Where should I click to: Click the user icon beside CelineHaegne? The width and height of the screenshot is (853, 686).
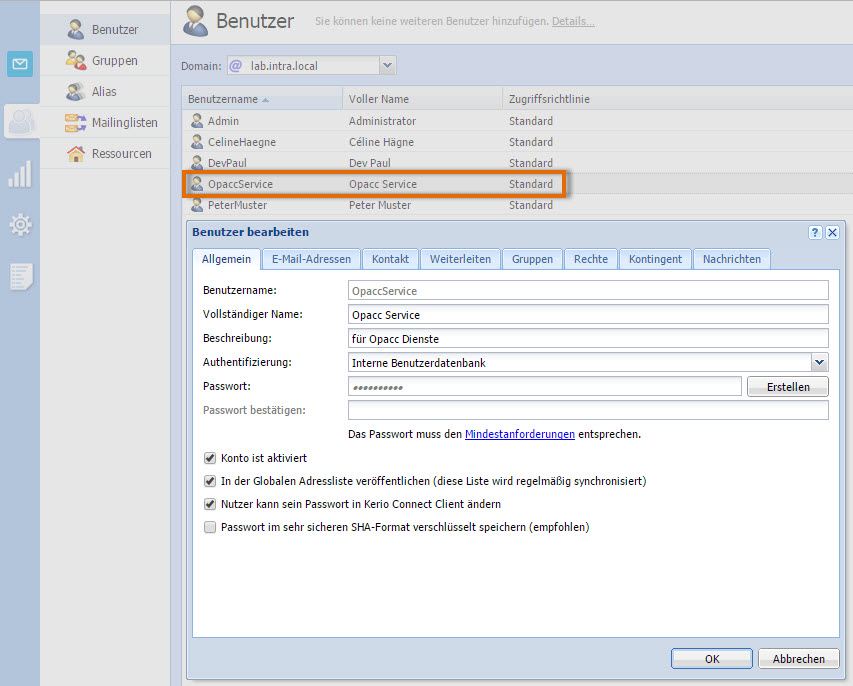click(x=197, y=142)
